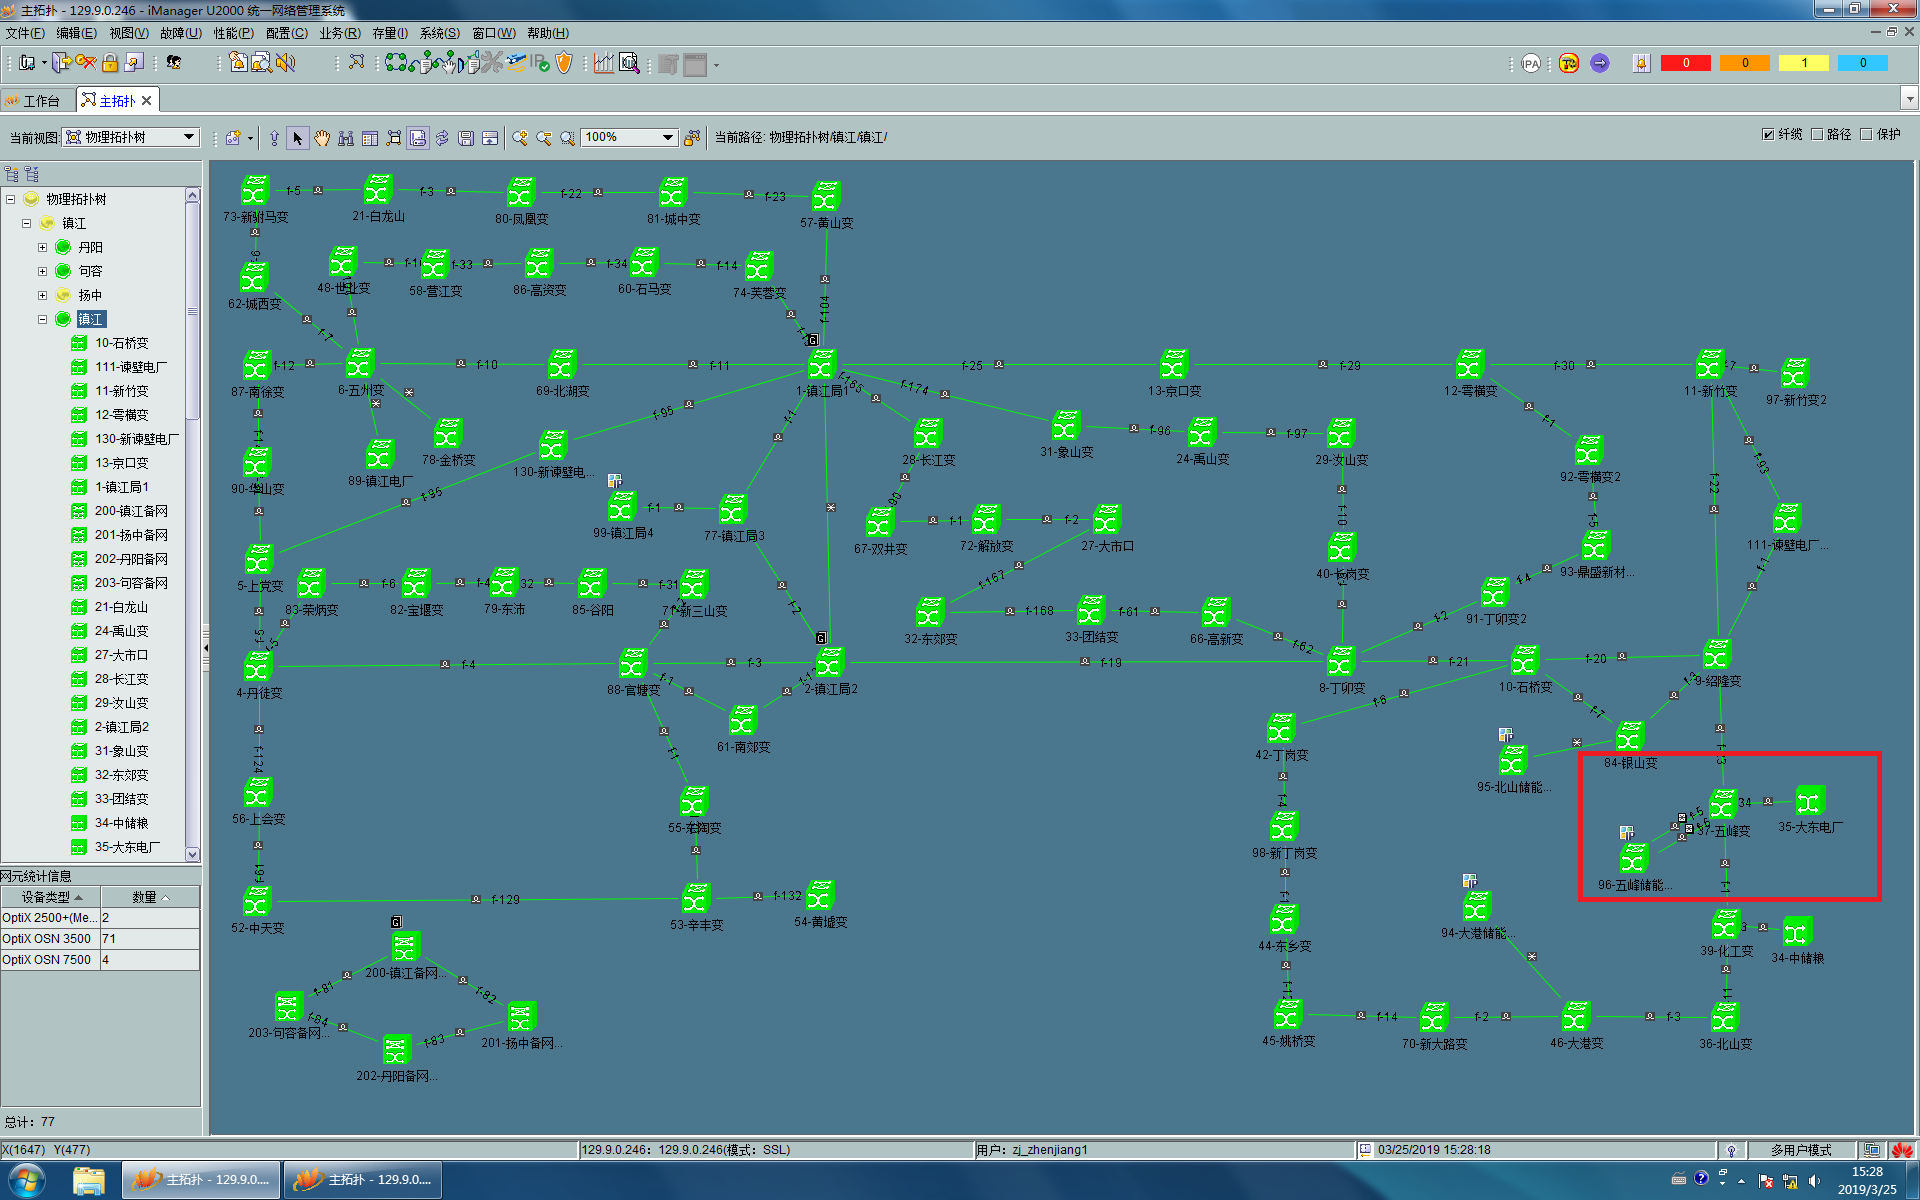The height and width of the screenshot is (1200, 1920).
Task: Close the 主拓扑 tab
Action: tap(147, 100)
